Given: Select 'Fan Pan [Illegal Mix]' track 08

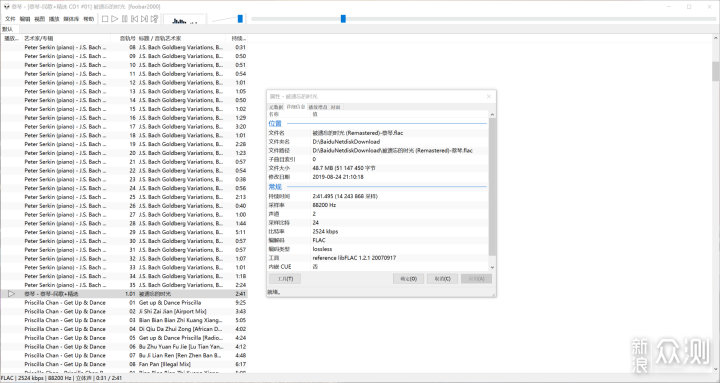Looking at the screenshot, I should pos(124,364).
